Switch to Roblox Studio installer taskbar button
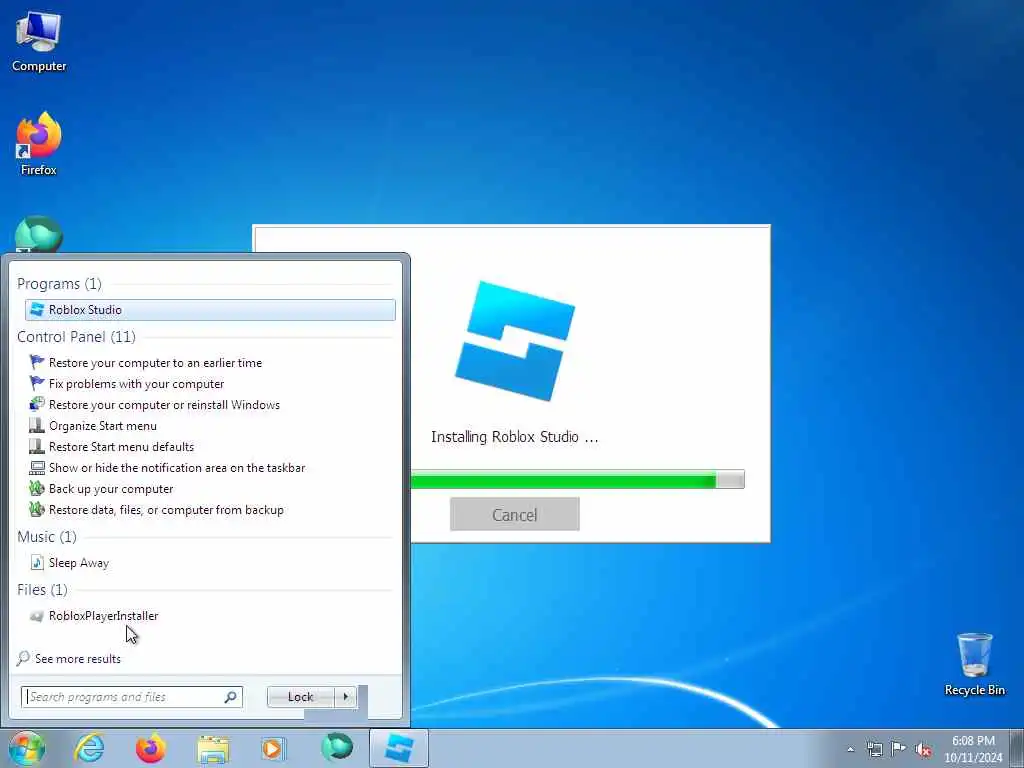 coord(399,748)
